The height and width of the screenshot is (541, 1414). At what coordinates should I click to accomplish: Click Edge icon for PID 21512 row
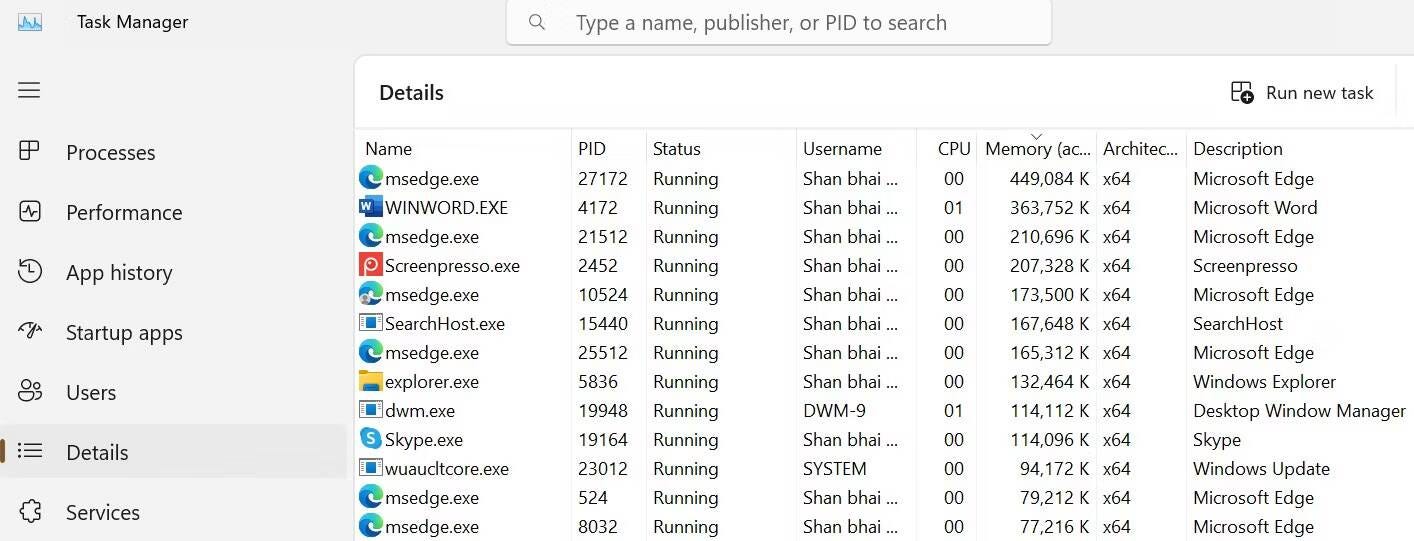[x=371, y=236]
